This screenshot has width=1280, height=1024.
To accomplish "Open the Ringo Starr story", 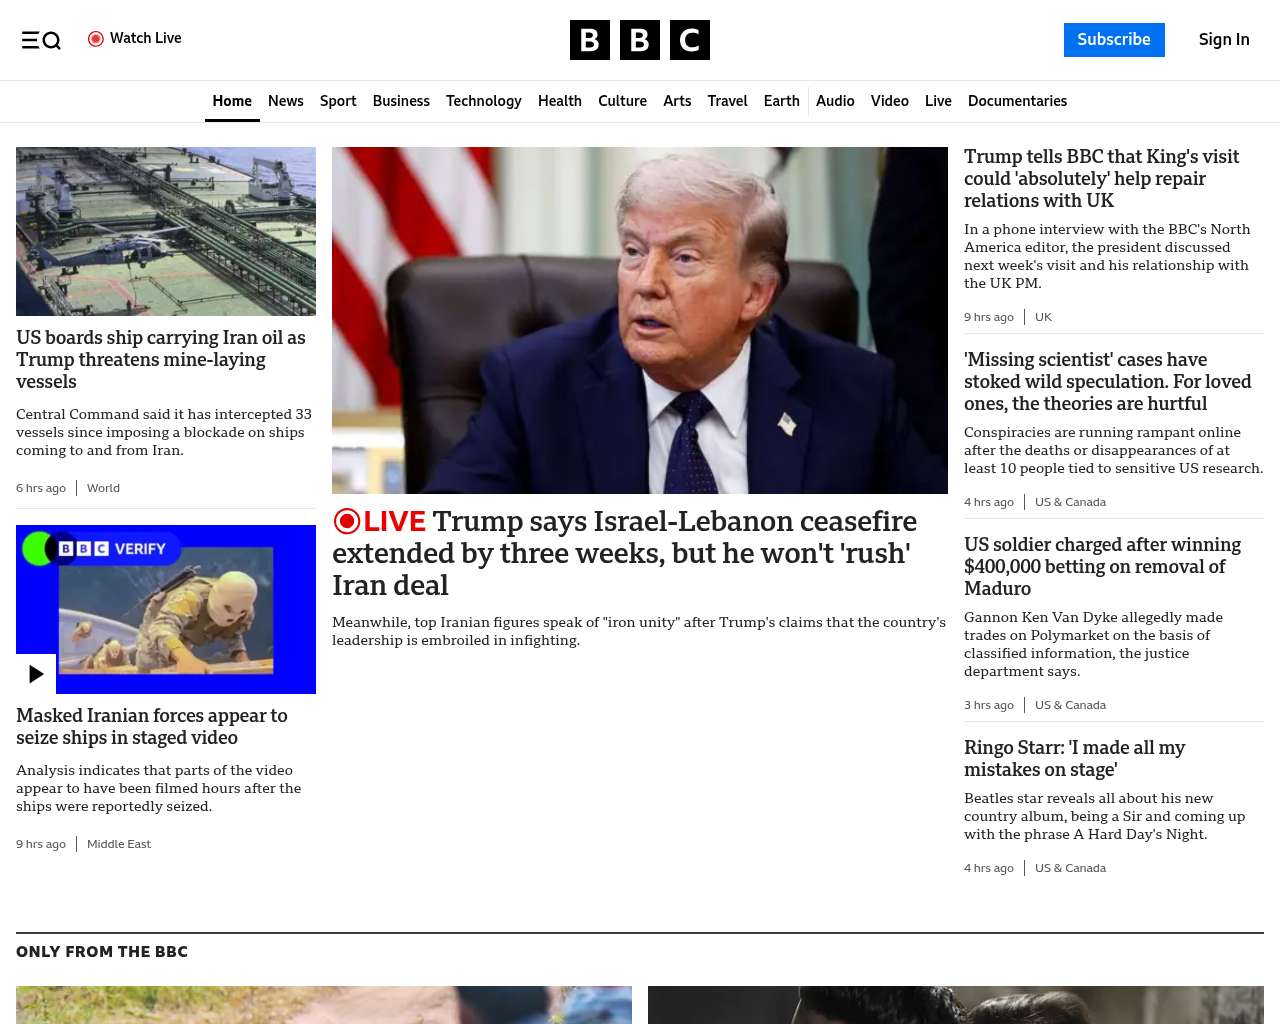I will click(x=1074, y=758).
